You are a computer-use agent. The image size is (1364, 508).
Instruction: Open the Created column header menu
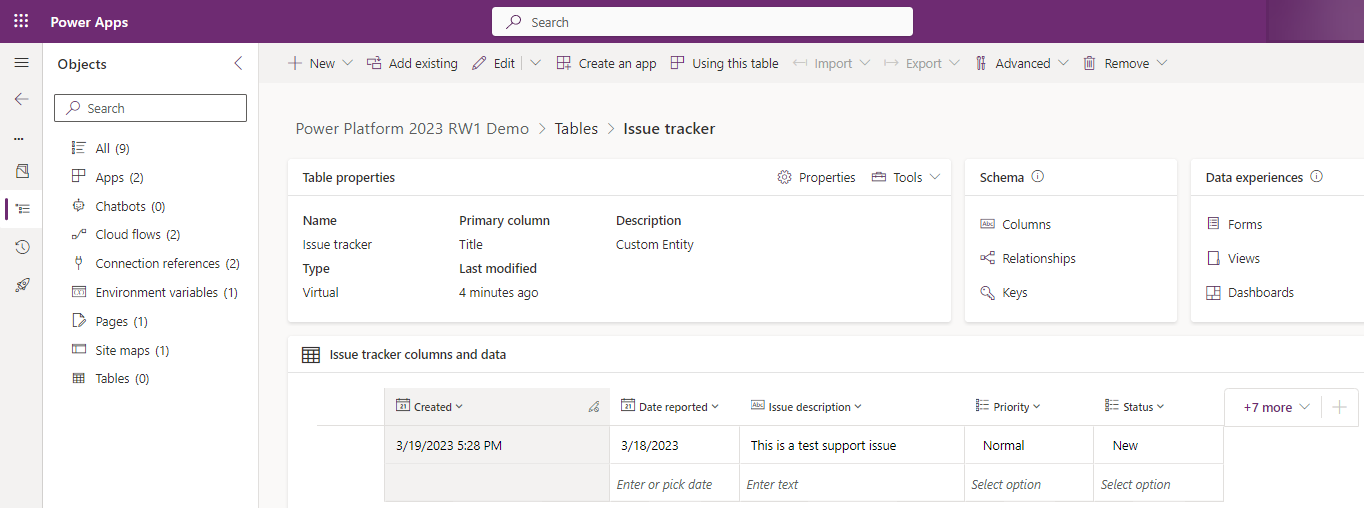click(430, 406)
